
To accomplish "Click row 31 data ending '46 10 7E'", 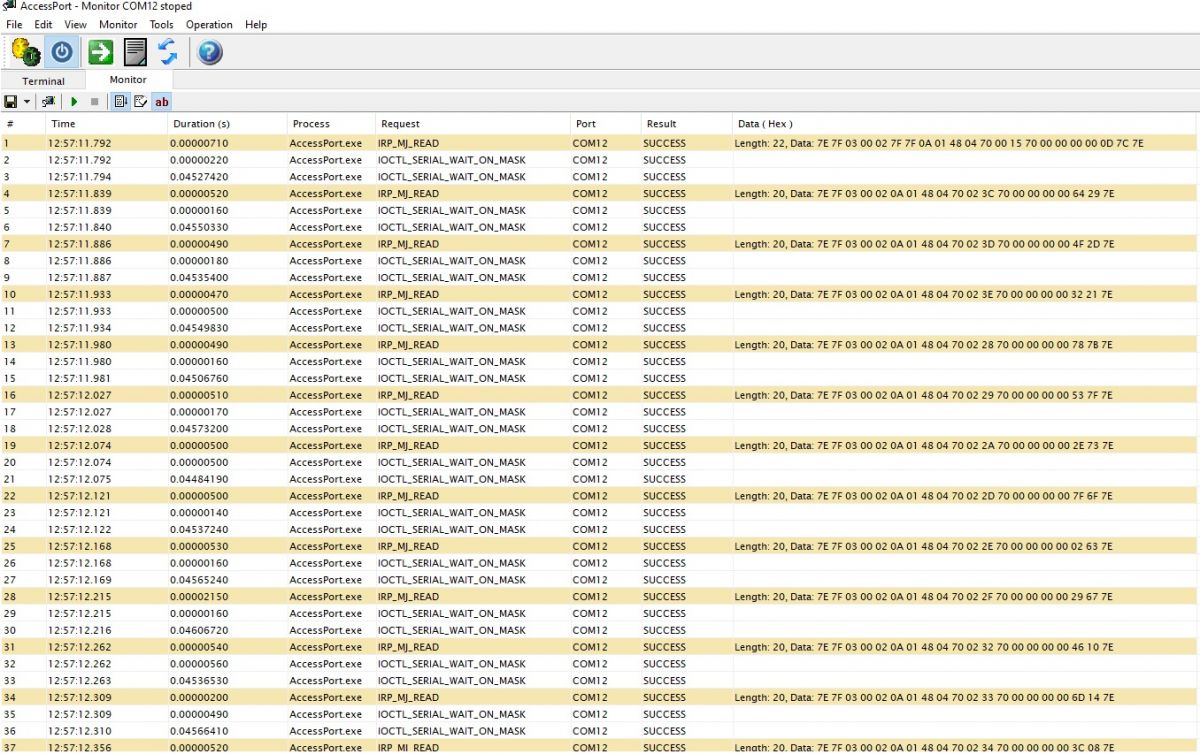I will (x=923, y=647).
